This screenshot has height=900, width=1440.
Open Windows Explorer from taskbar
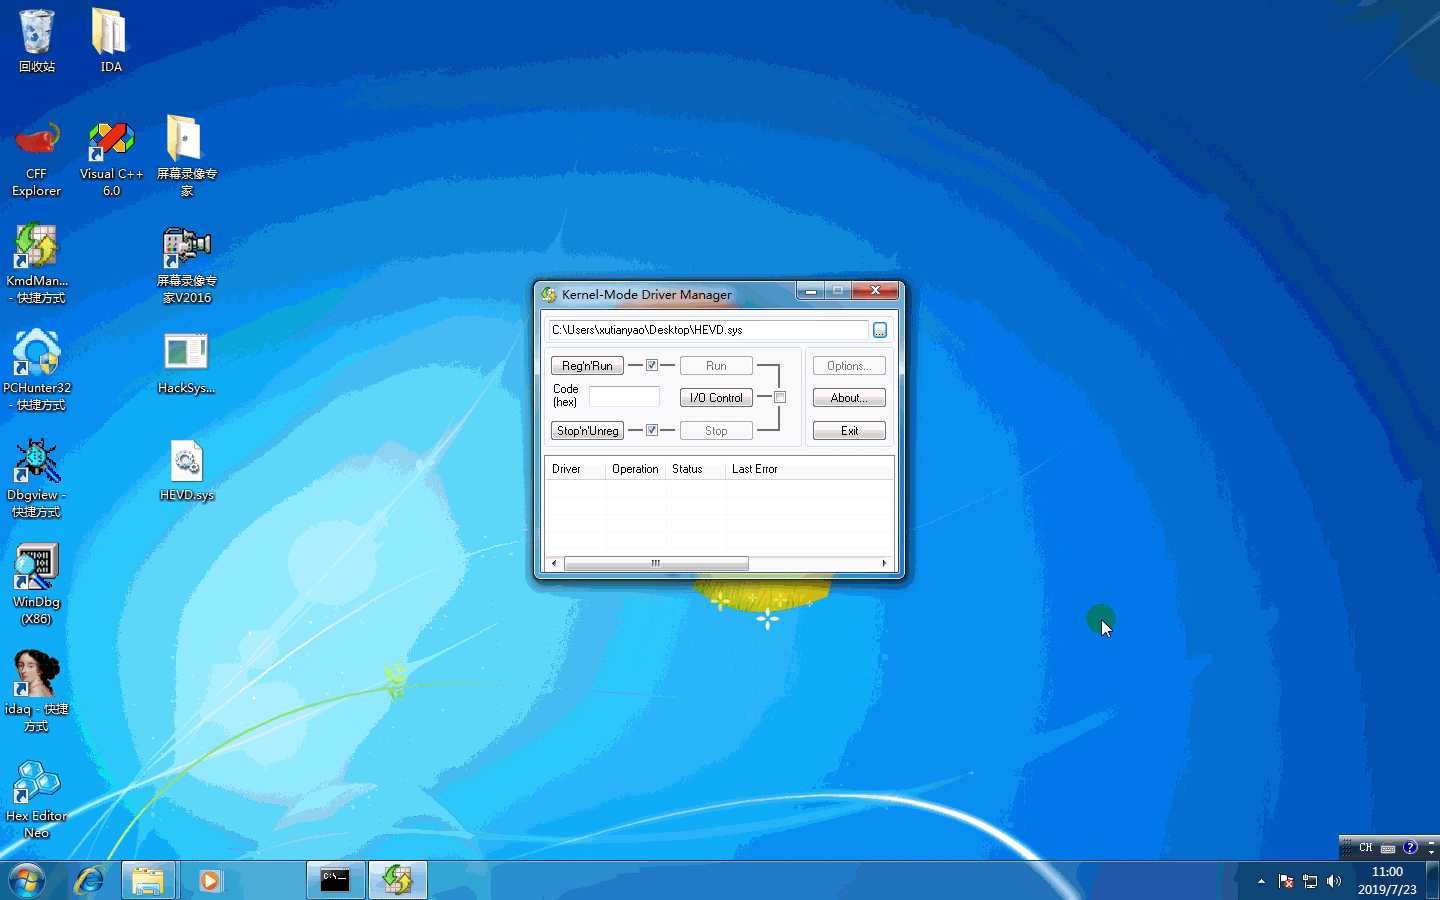[x=148, y=881]
